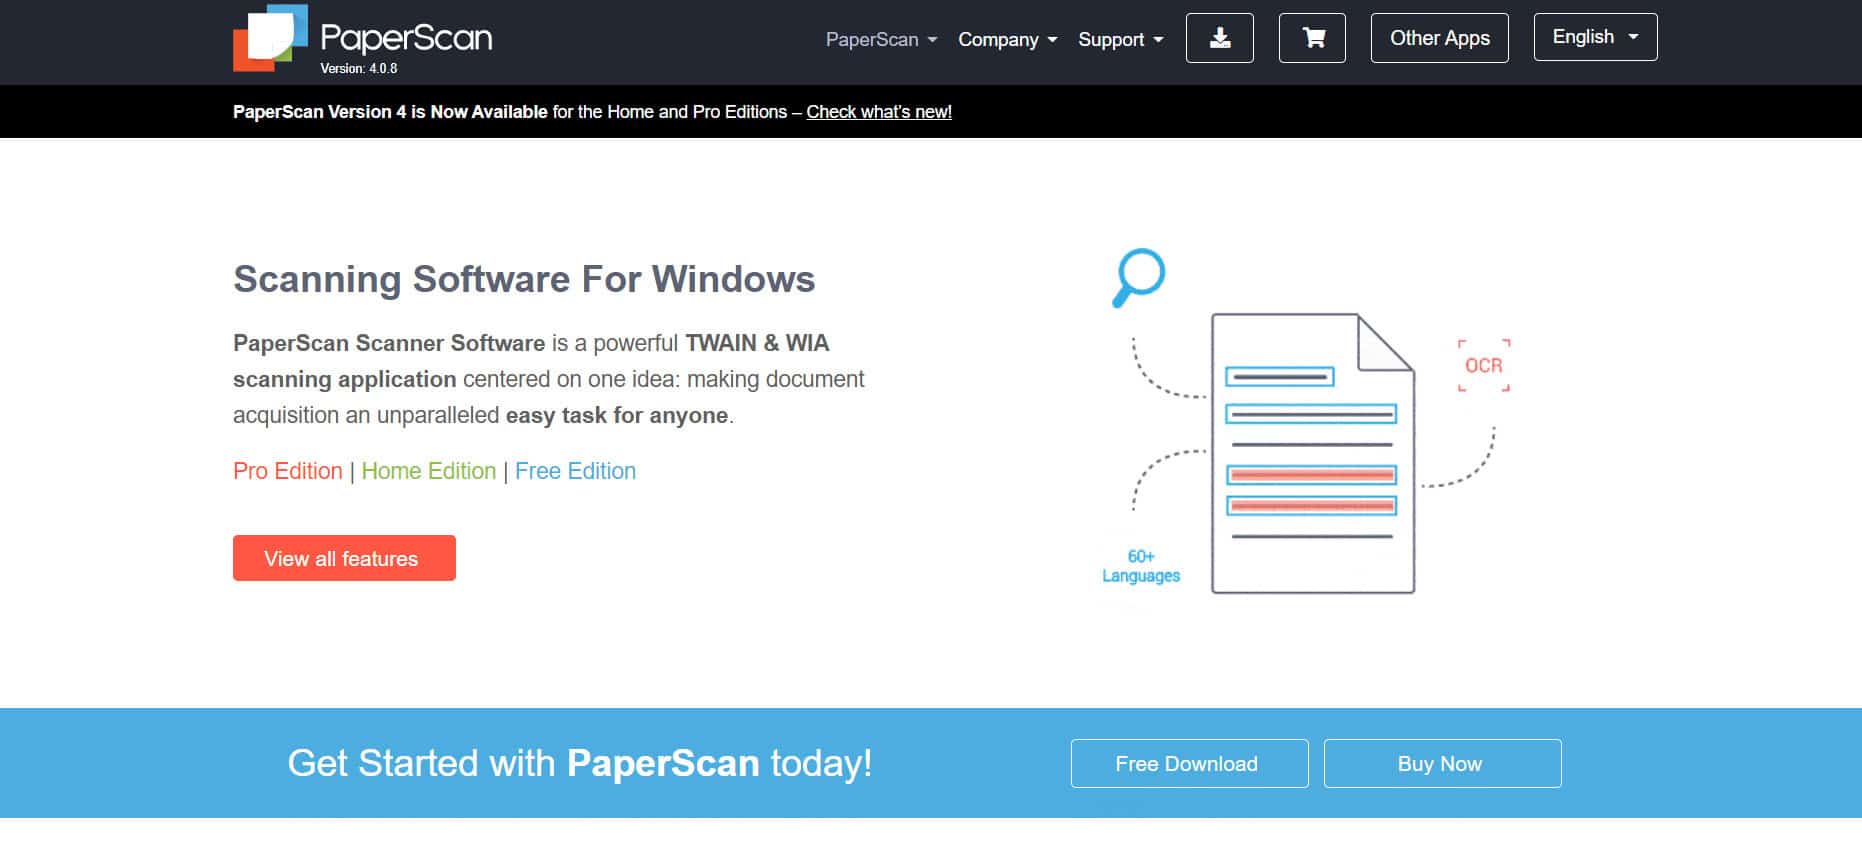Expand the Company menu dropdown

1007,39
